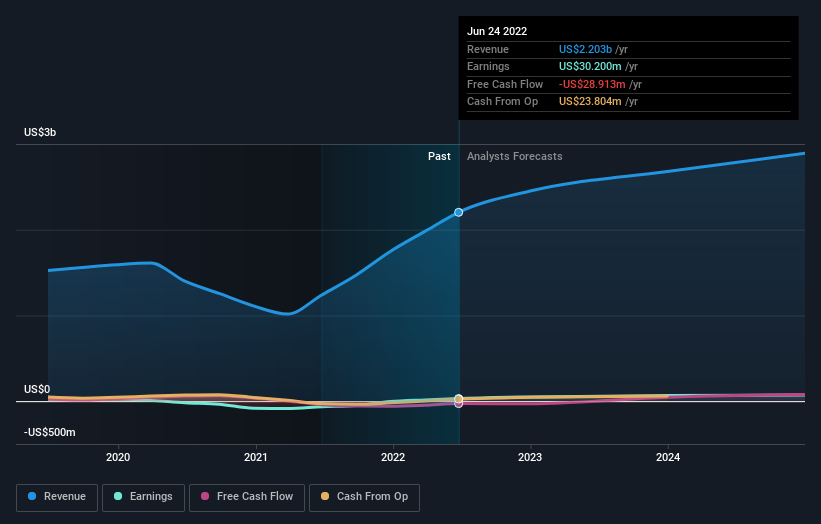This screenshot has height=524, width=821.
Task: Click the US$3b y-axis label
Action: (40, 132)
